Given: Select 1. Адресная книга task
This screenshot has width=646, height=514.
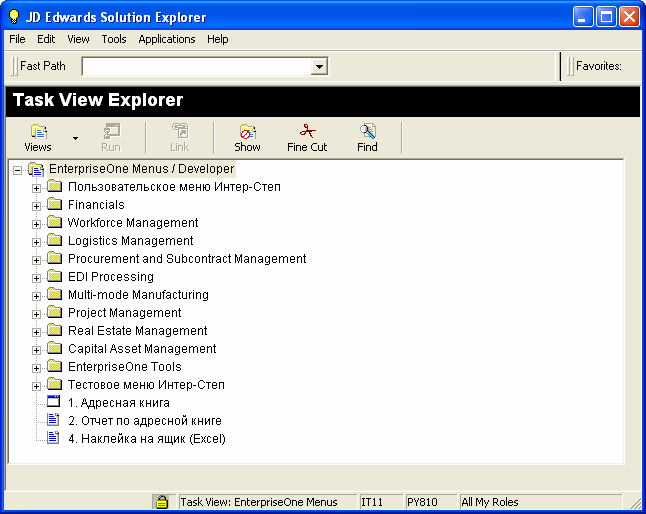Looking at the screenshot, I should click(119, 402).
